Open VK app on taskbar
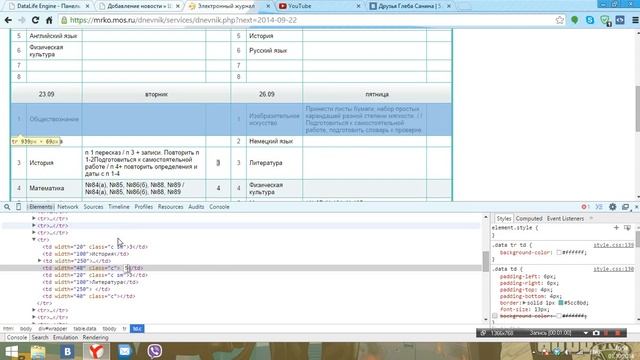The image size is (640, 360). tap(68, 351)
